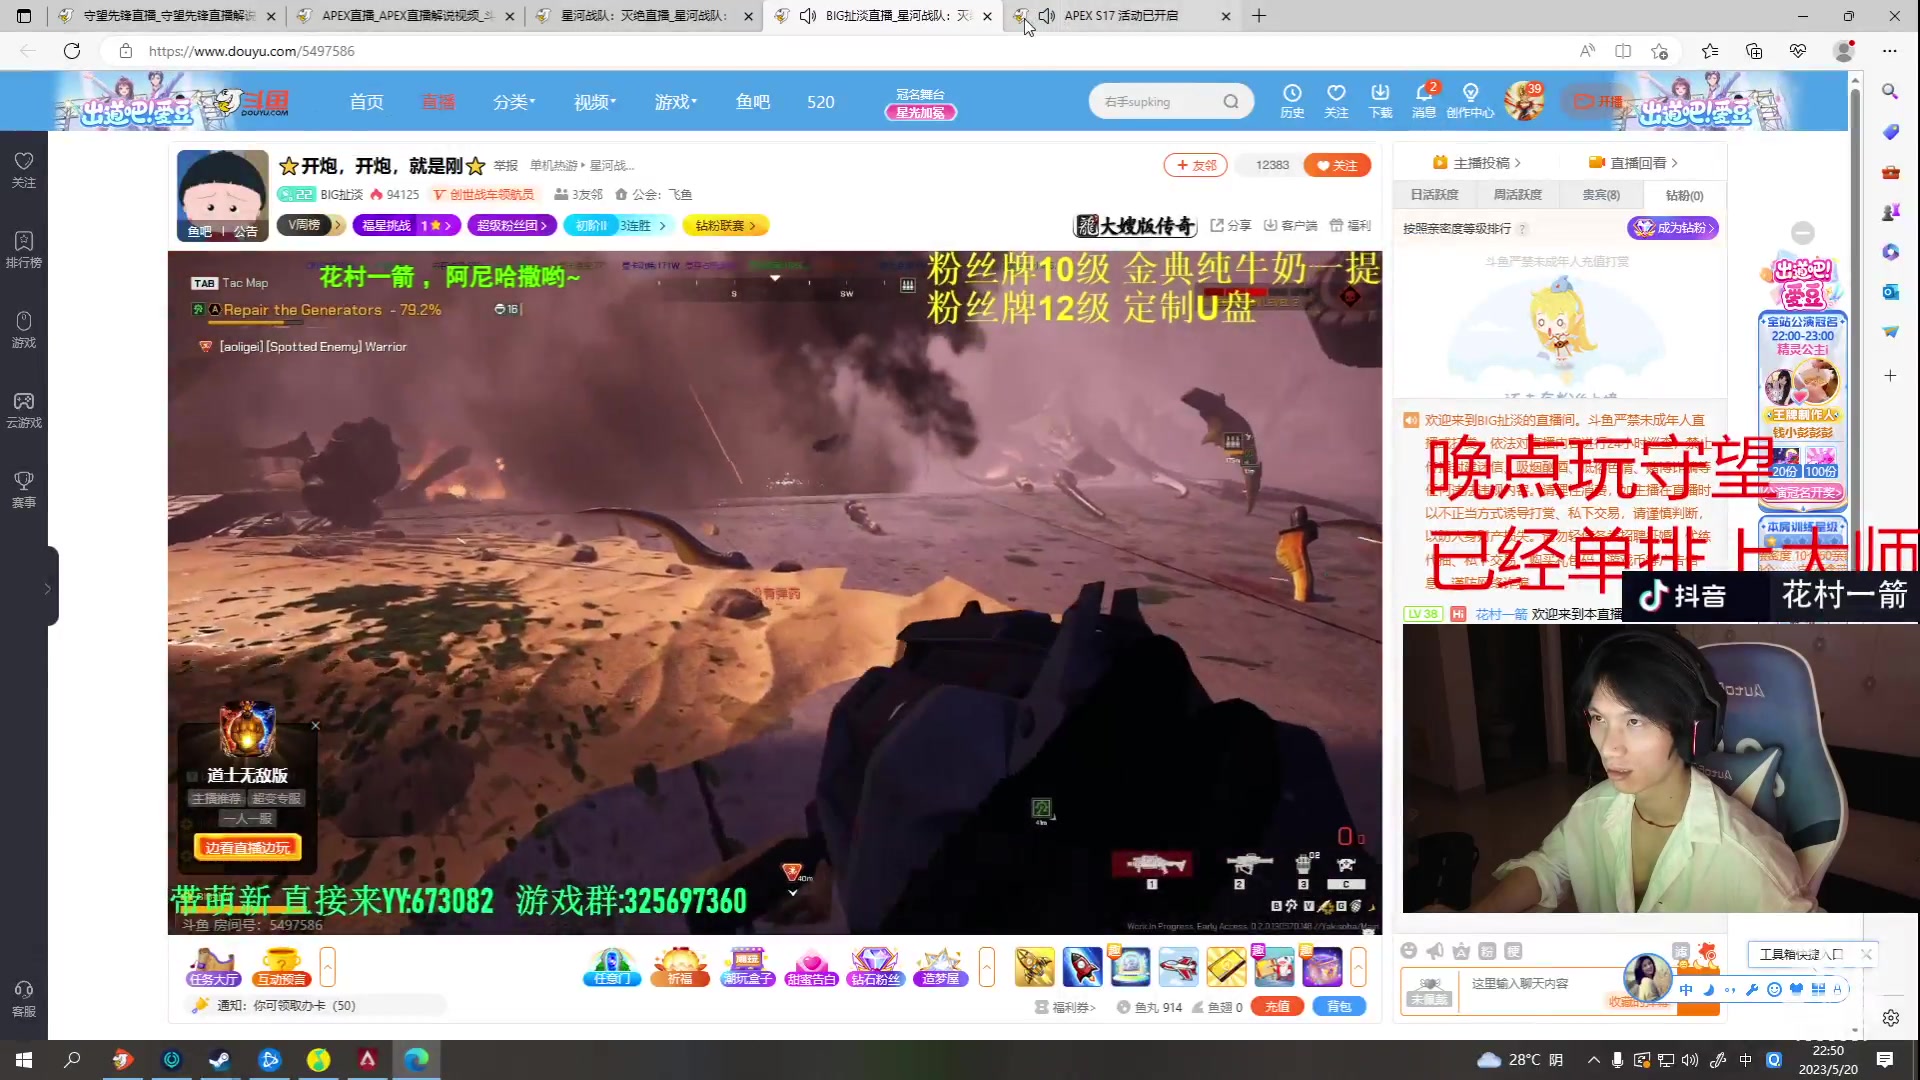Screen dimensions: 1920x1080
Task: Click the megaphone icon in chat toolbar
Action: point(1435,950)
